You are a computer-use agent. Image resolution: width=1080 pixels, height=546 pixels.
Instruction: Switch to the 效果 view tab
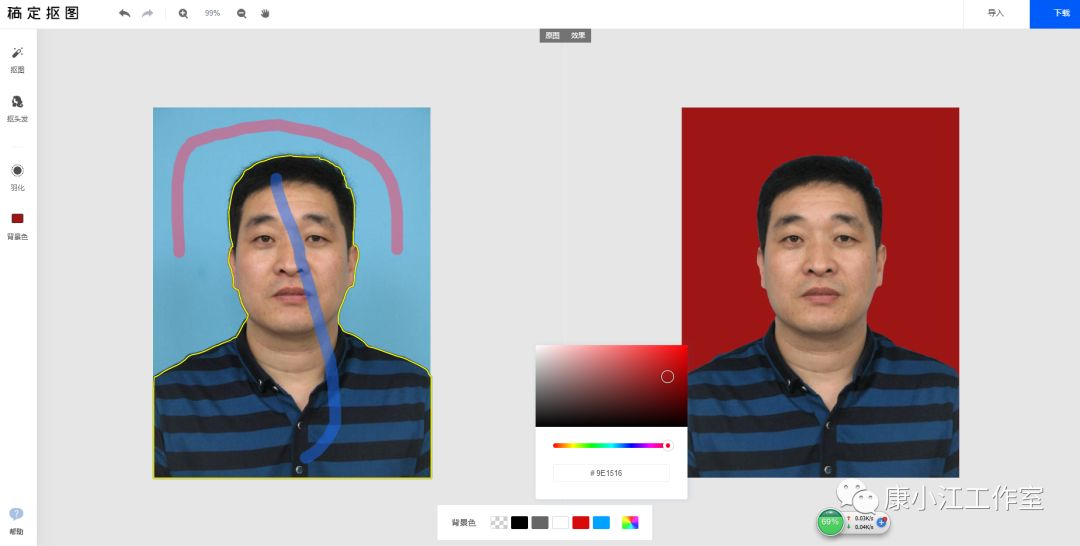coord(578,35)
